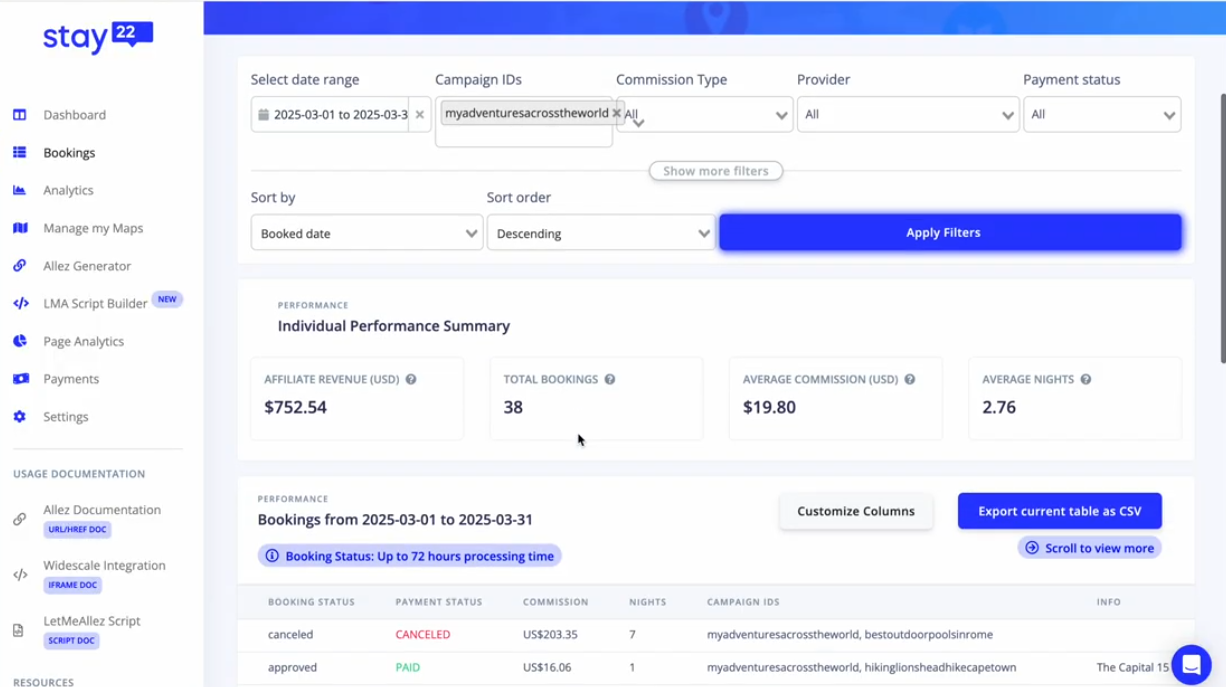Click Export current table as CSV
1226x687 pixels.
(1060, 511)
